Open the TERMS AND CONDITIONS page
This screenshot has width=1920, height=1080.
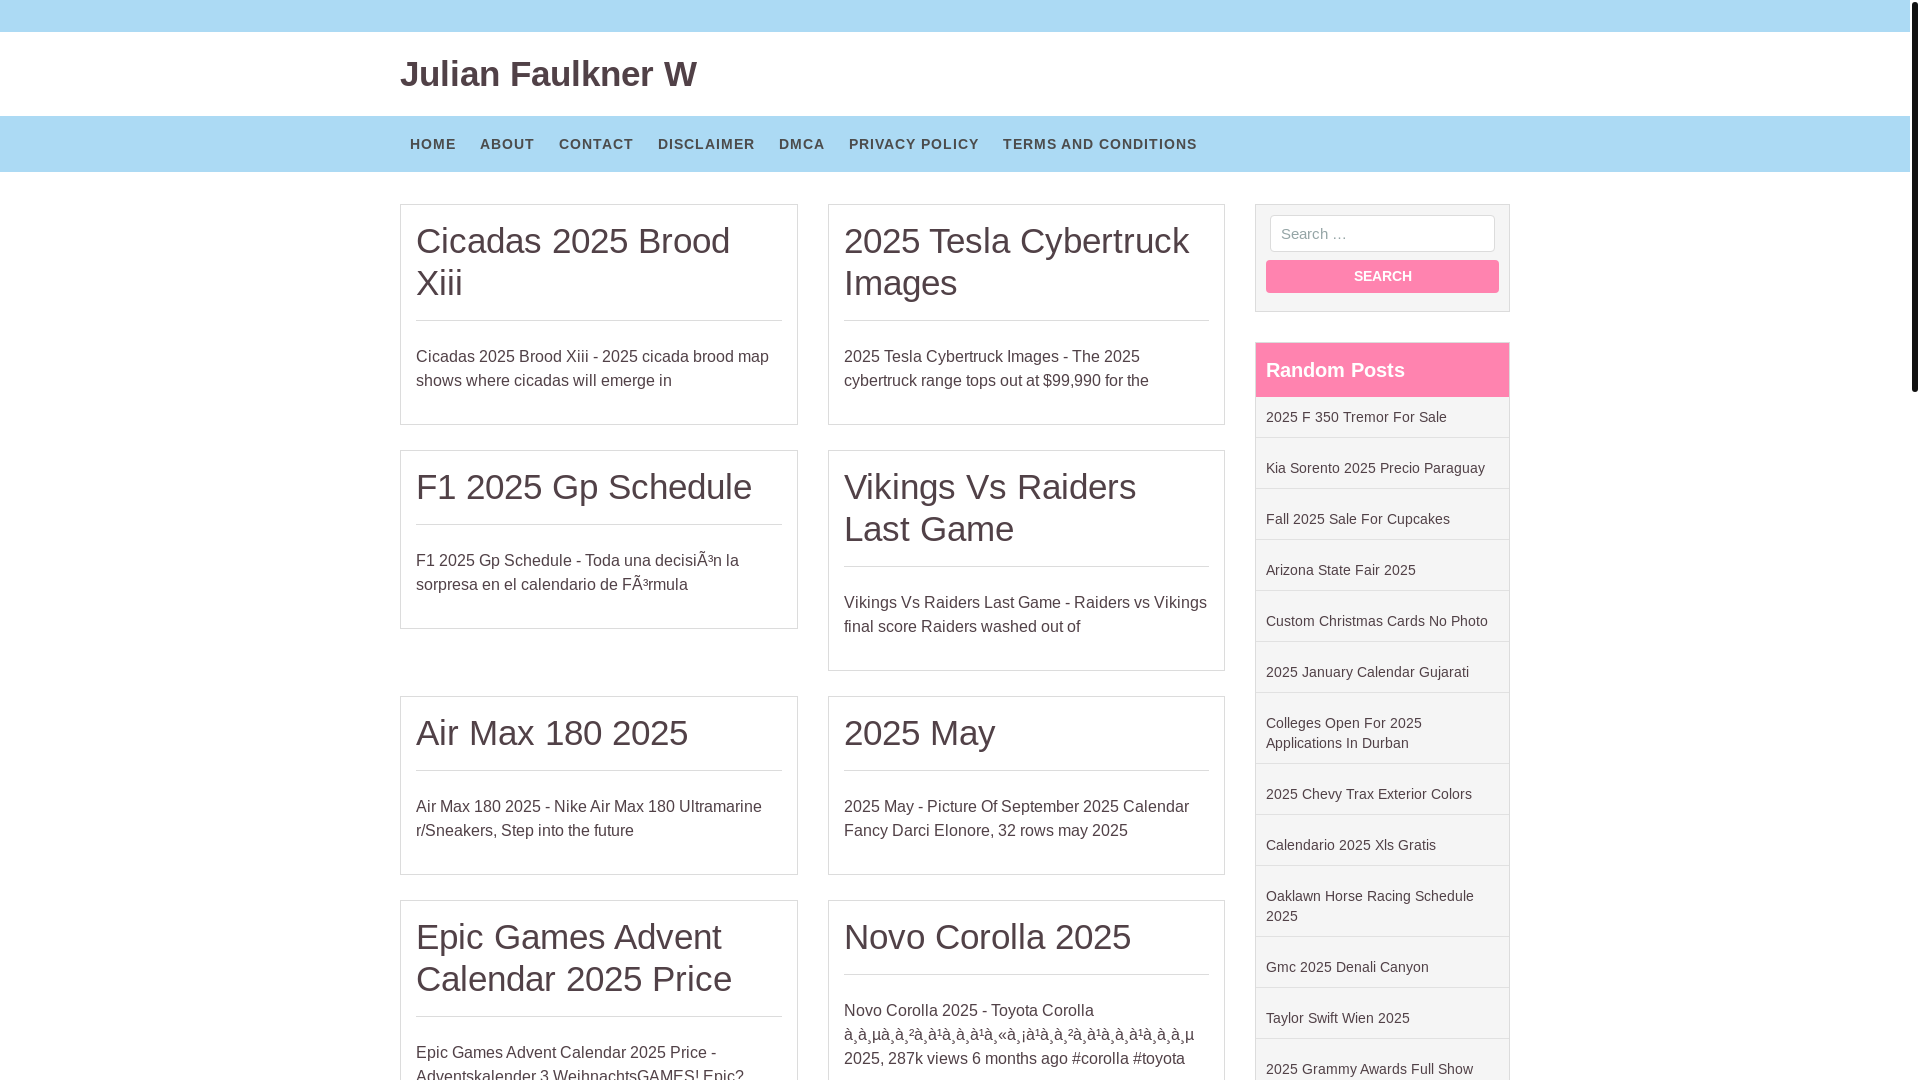[1100, 144]
